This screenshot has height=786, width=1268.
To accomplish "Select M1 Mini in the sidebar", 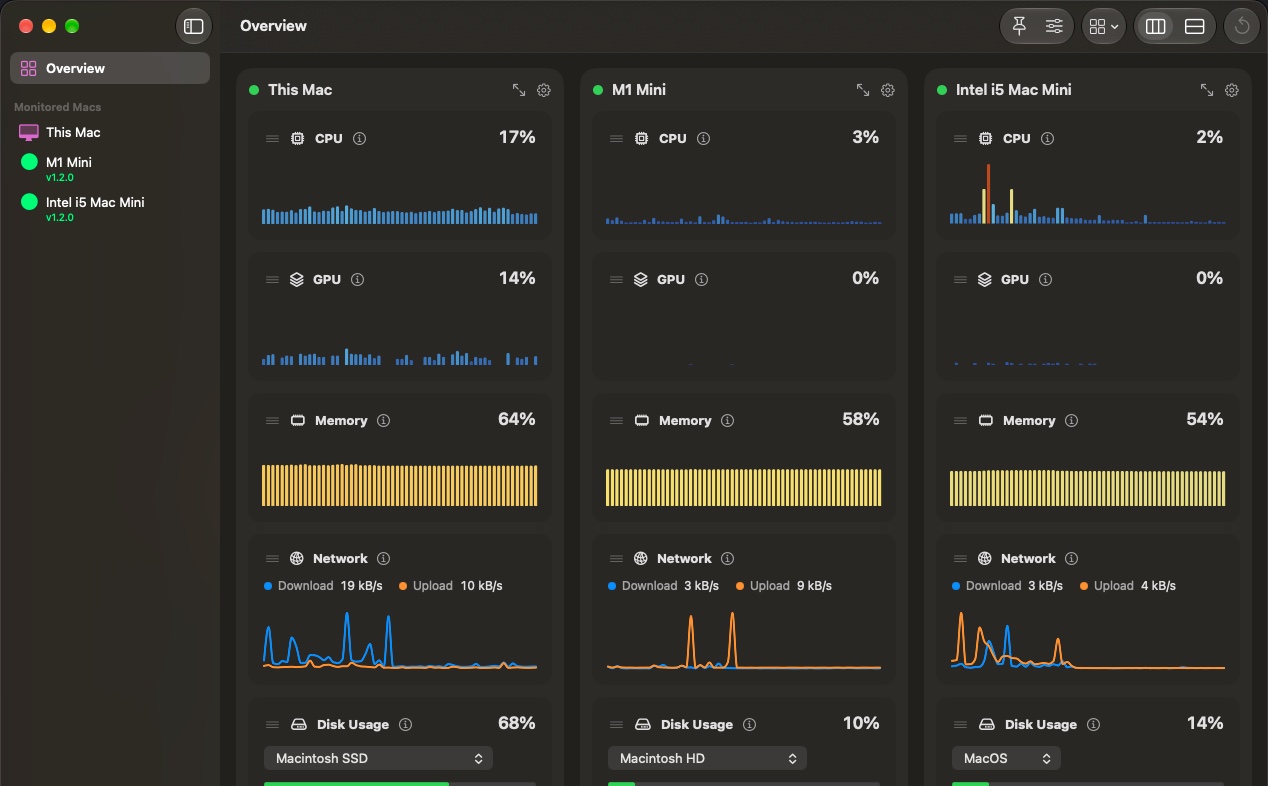I will (x=110, y=168).
